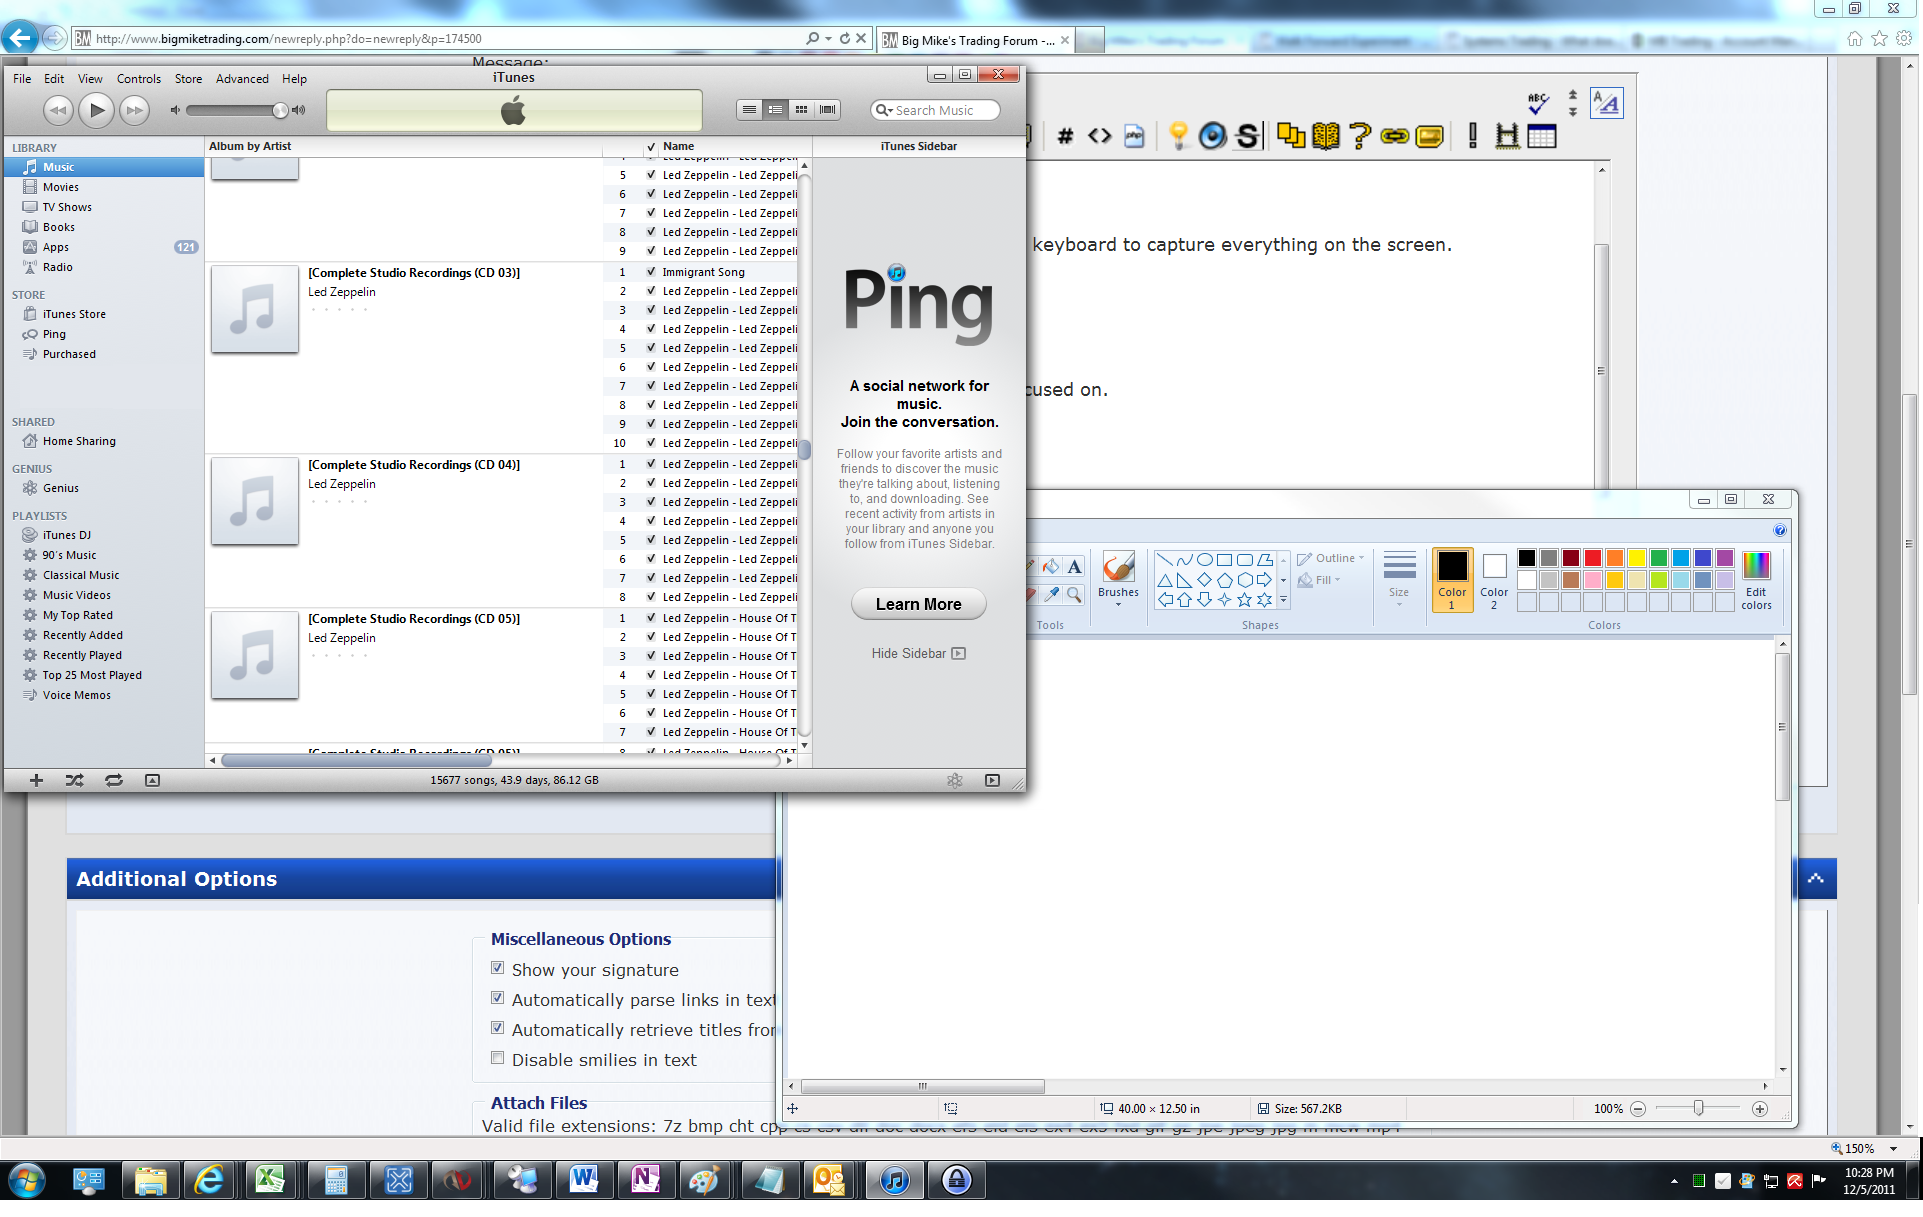Open the iTunes Advanced menu
Image resolution: width=1923 pixels, height=1217 pixels.
(242, 79)
